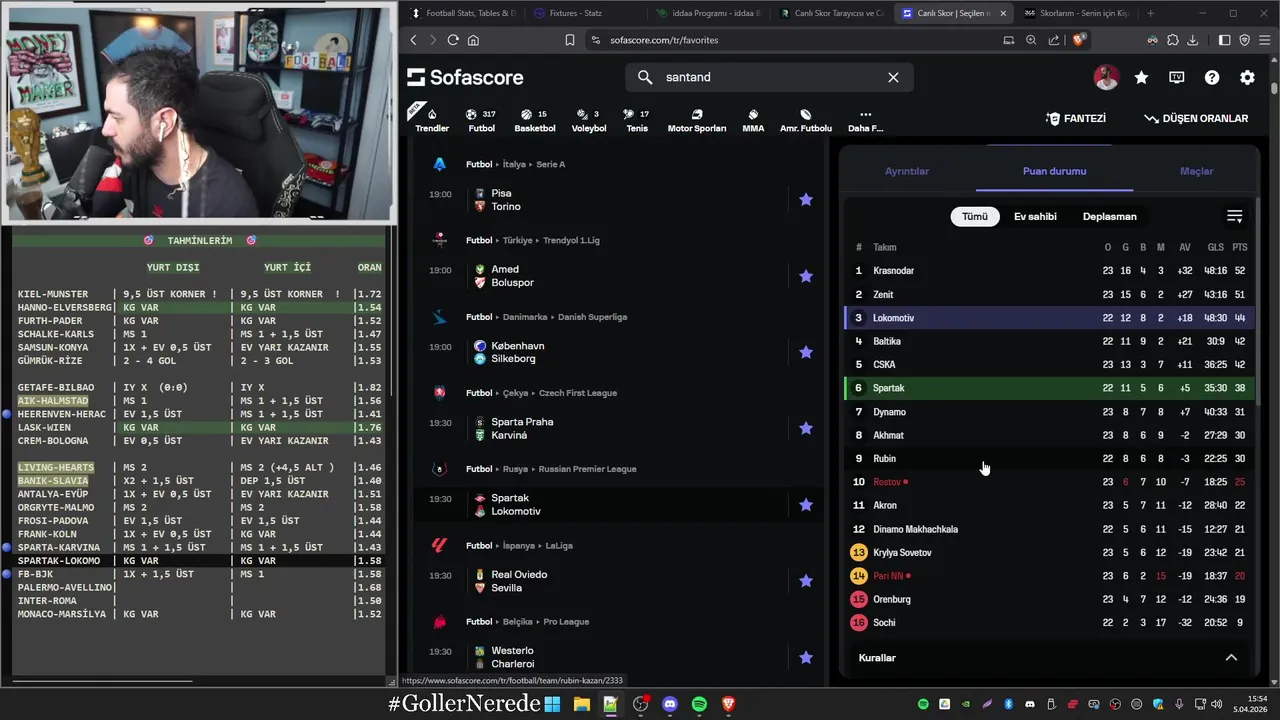Open Krasnodar team row in standings
Viewport: 1280px width, 720px height.
coord(1050,271)
